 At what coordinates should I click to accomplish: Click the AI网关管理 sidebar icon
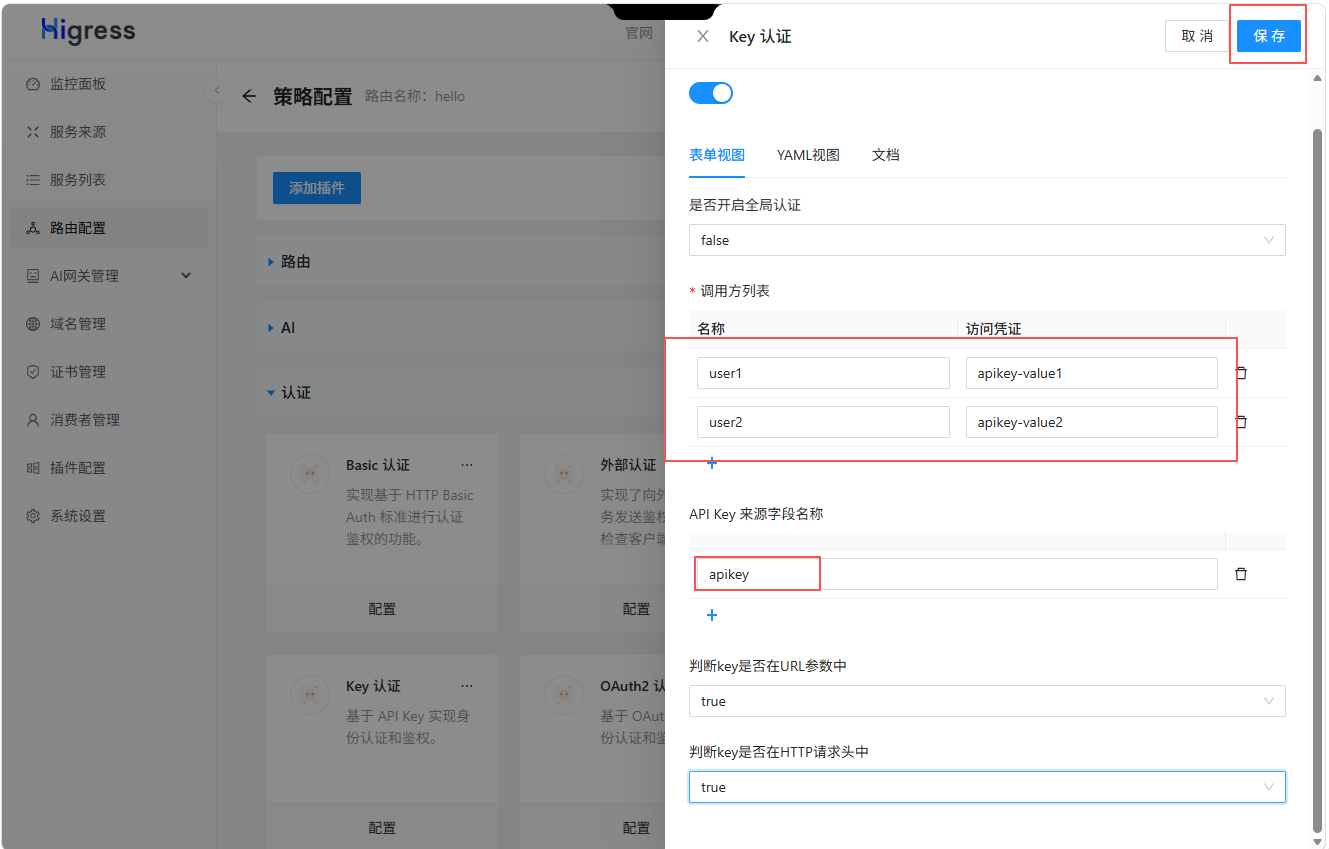[33, 276]
